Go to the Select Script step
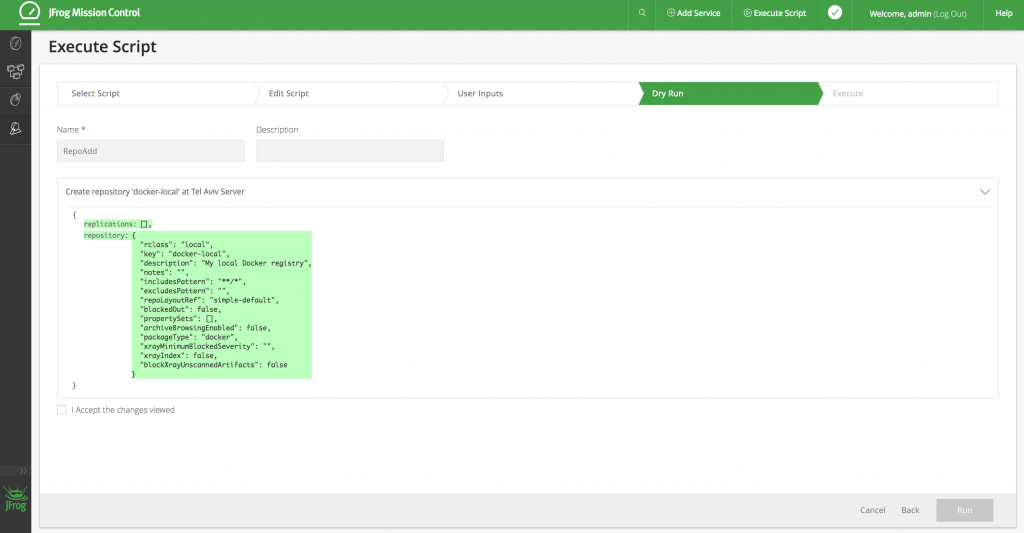1024x533 pixels. [x=155, y=93]
